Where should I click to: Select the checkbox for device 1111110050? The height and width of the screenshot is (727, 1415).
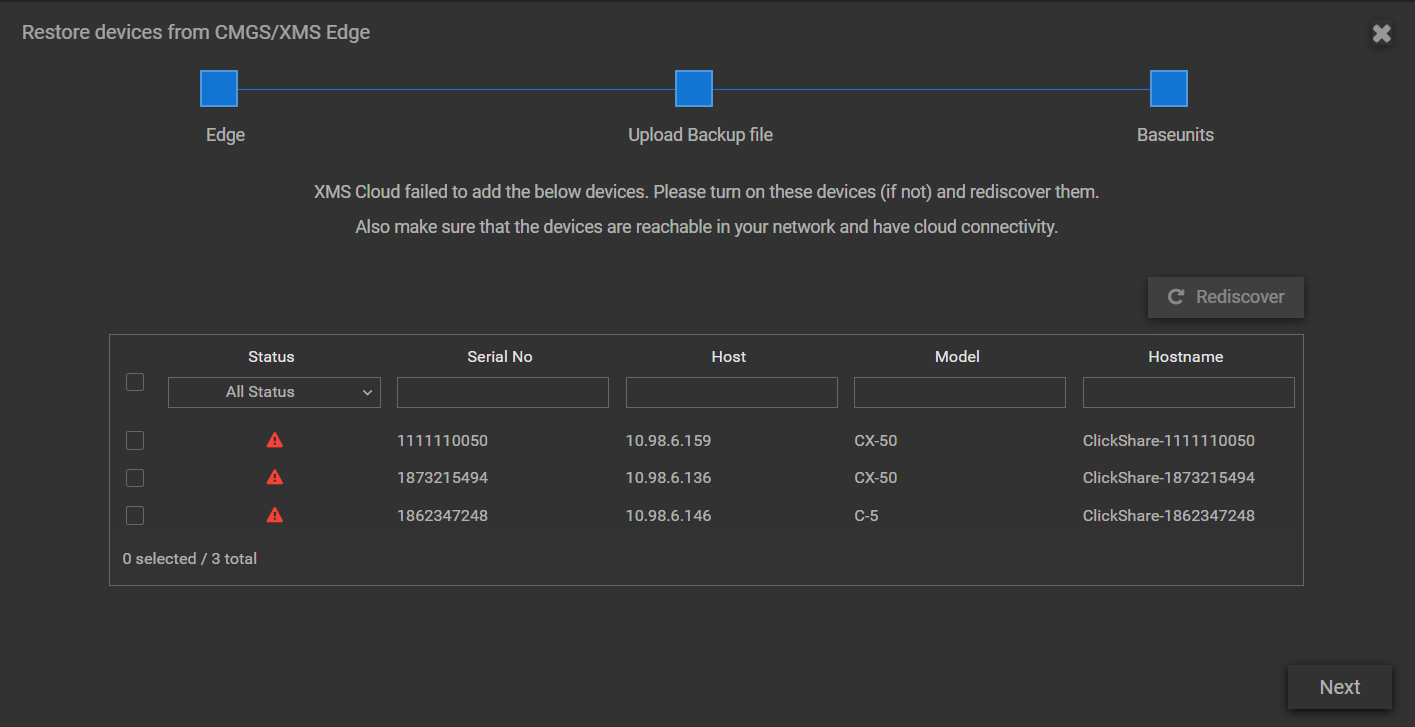coord(135,441)
